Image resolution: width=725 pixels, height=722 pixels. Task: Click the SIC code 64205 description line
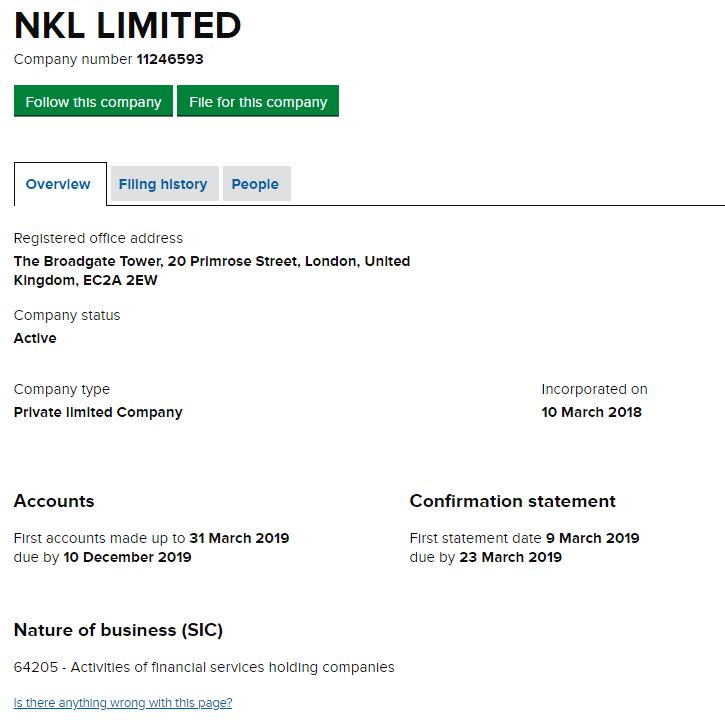[x=204, y=667]
